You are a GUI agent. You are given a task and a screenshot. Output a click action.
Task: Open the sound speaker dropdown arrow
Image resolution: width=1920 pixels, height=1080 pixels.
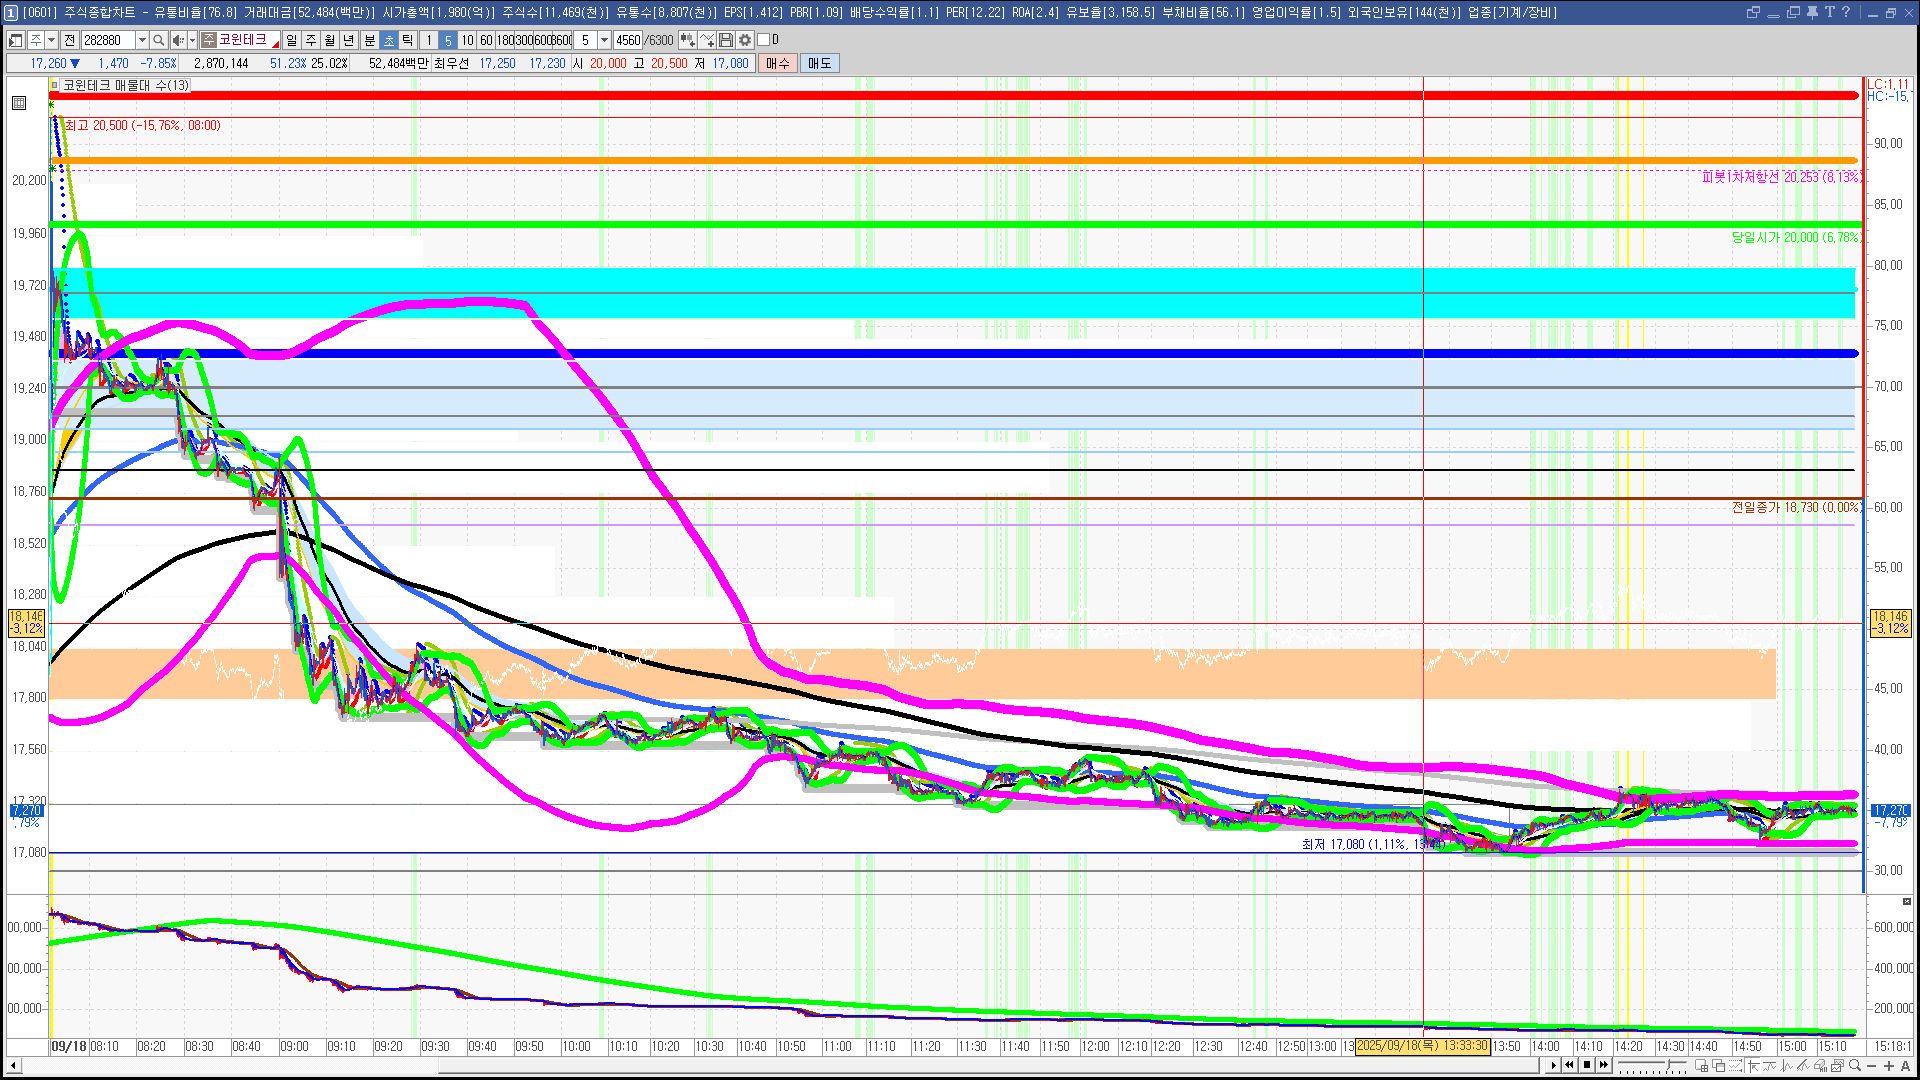(x=192, y=40)
